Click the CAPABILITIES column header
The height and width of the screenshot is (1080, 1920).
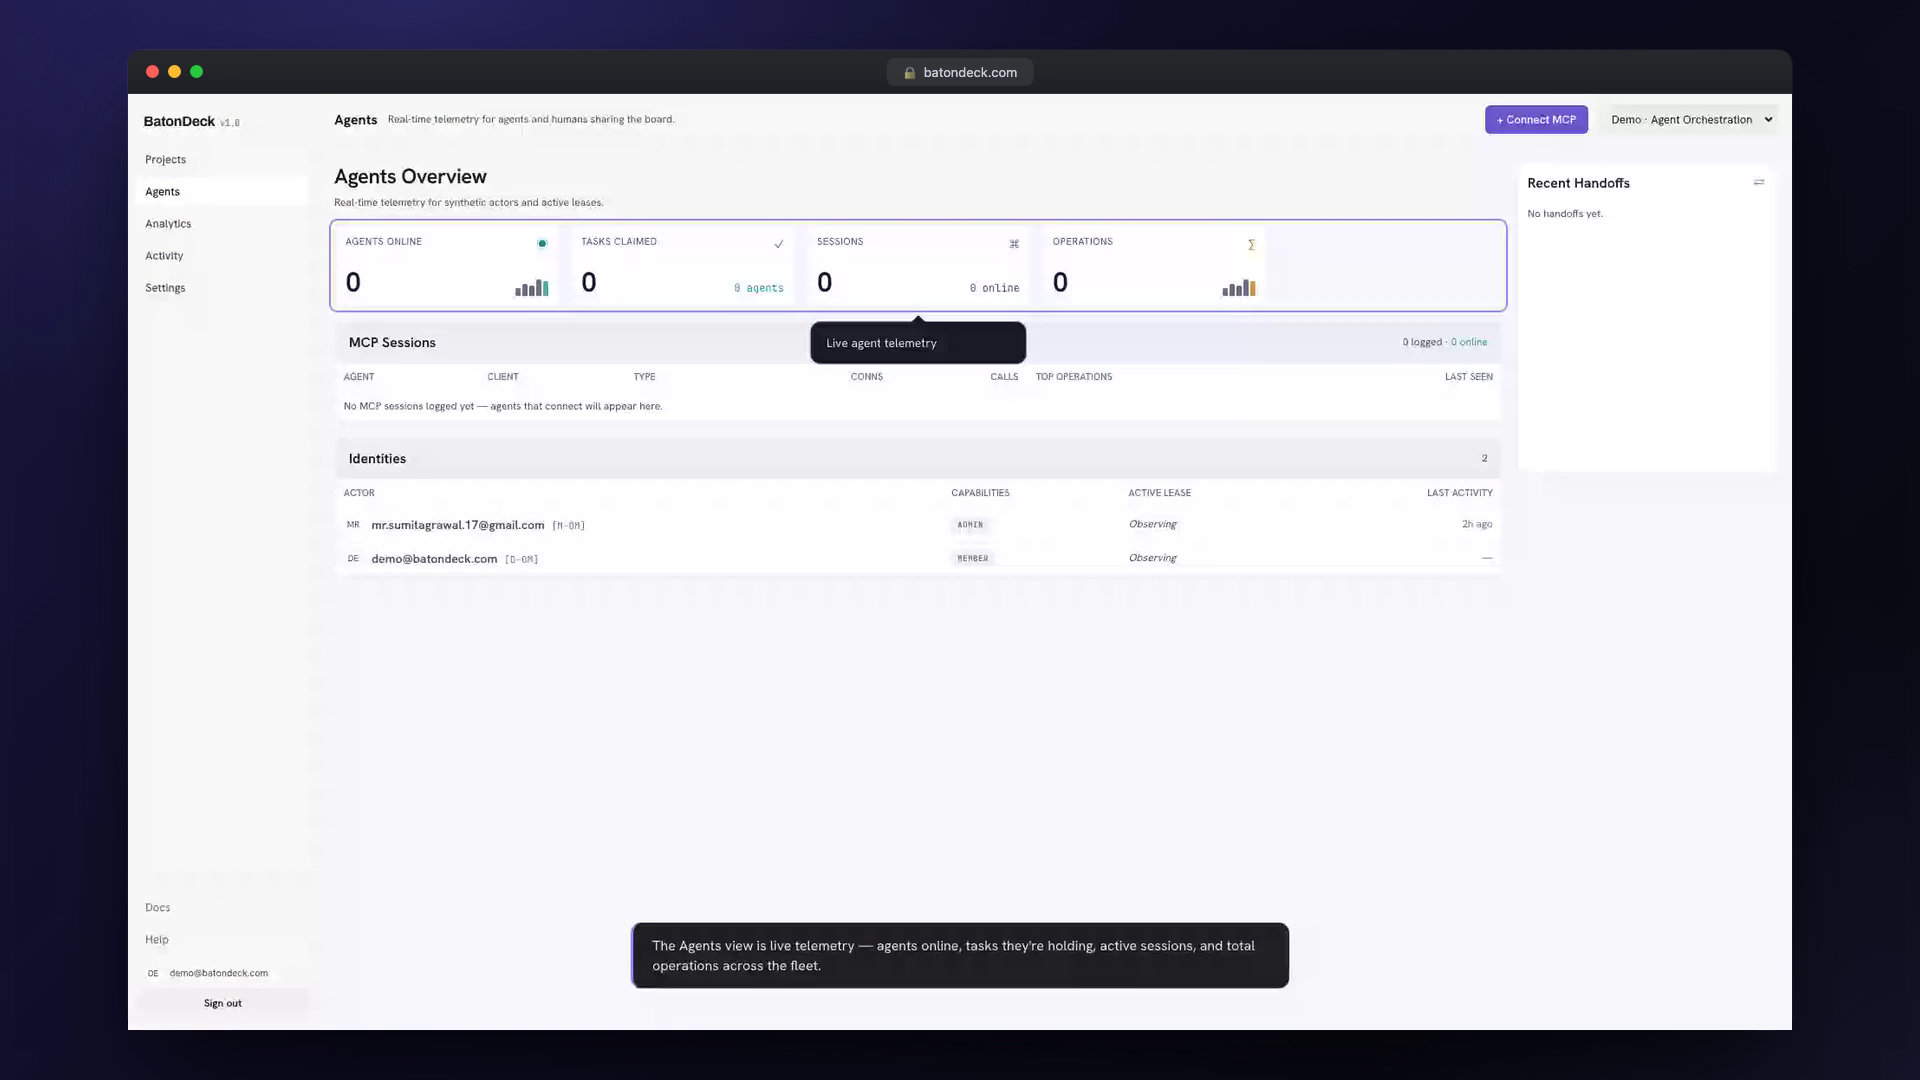(980, 493)
